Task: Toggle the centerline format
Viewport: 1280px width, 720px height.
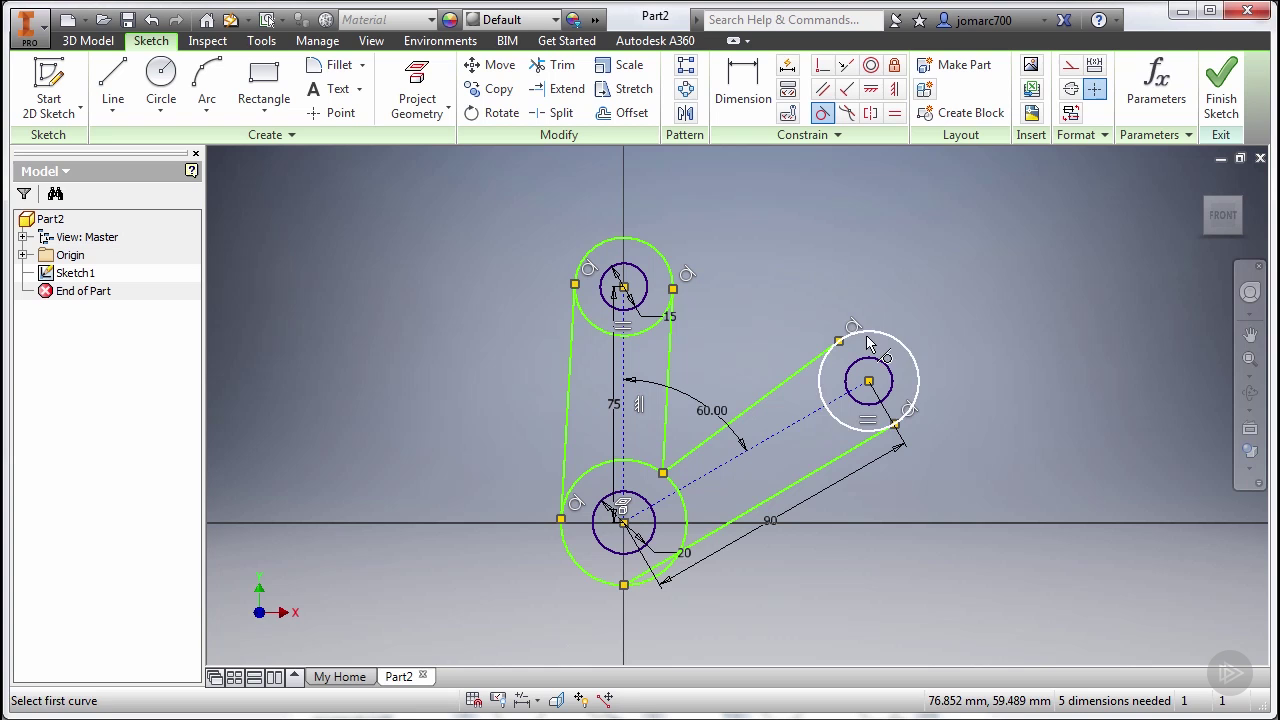Action: [x=1071, y=89]
